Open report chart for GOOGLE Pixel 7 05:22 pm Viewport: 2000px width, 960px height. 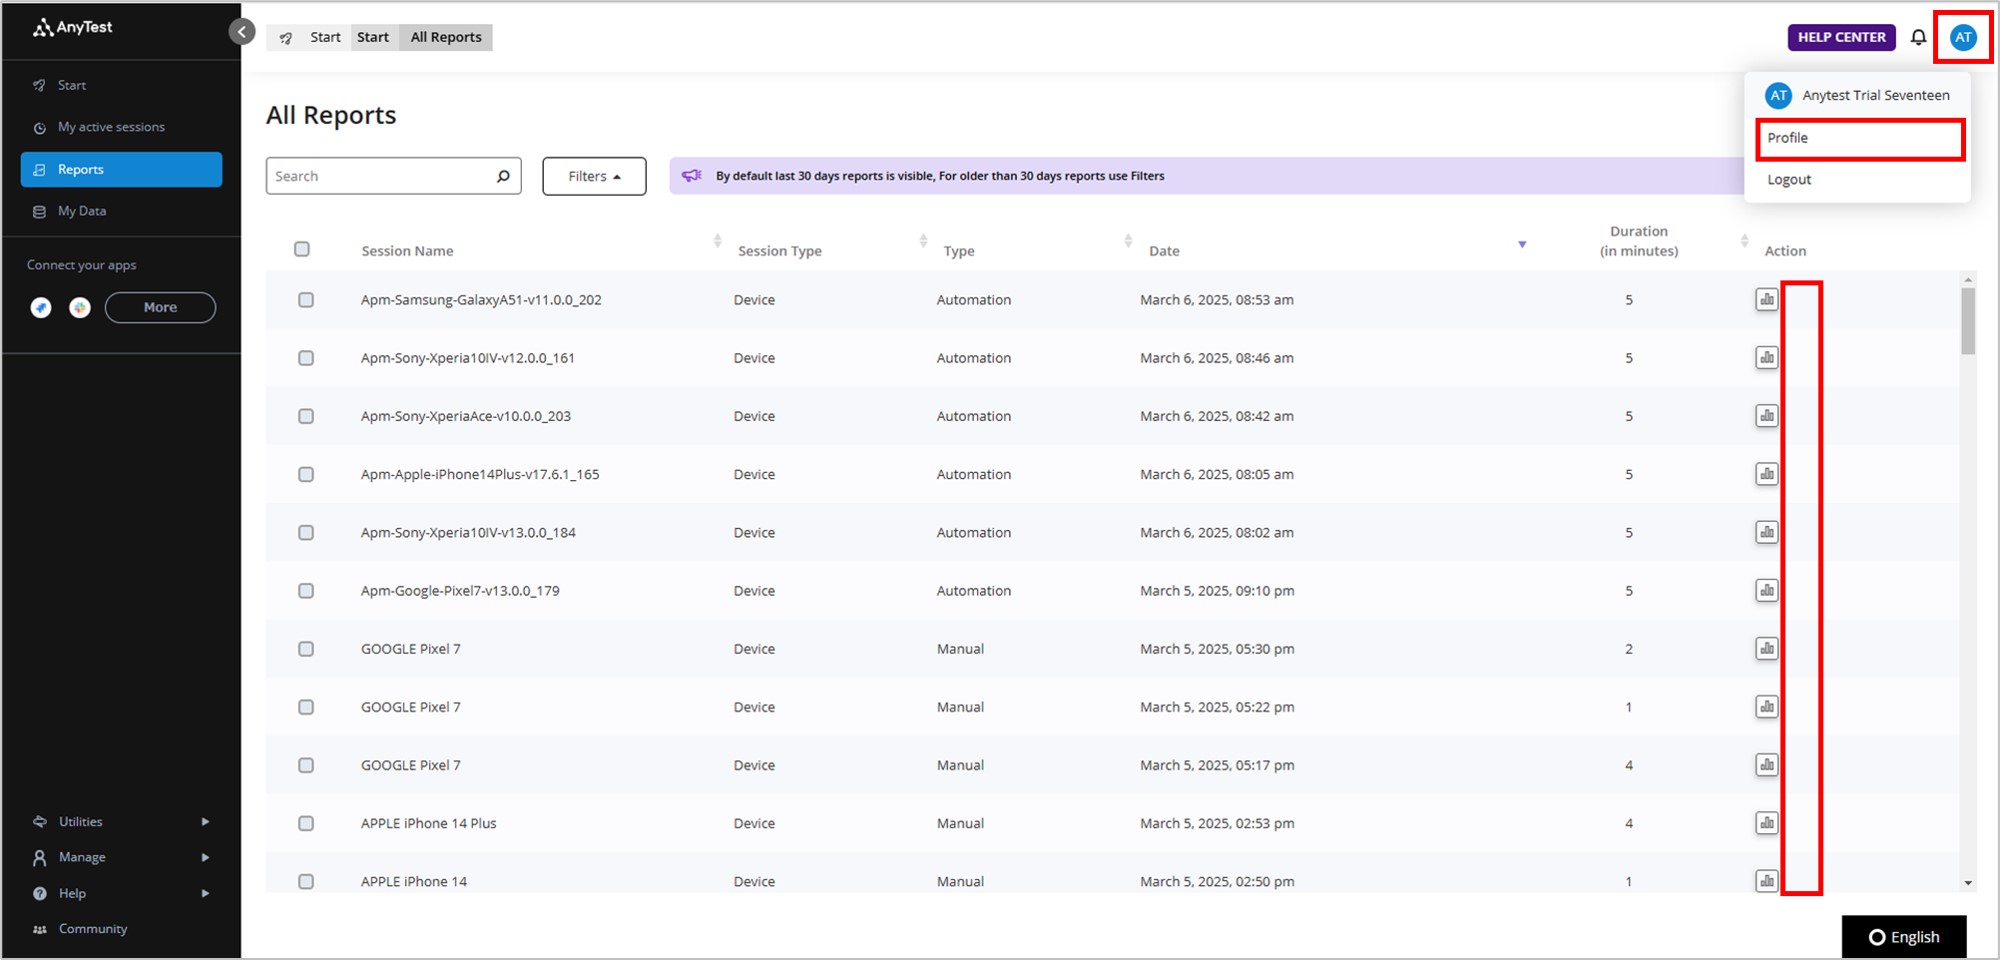tap(1767, 706)
